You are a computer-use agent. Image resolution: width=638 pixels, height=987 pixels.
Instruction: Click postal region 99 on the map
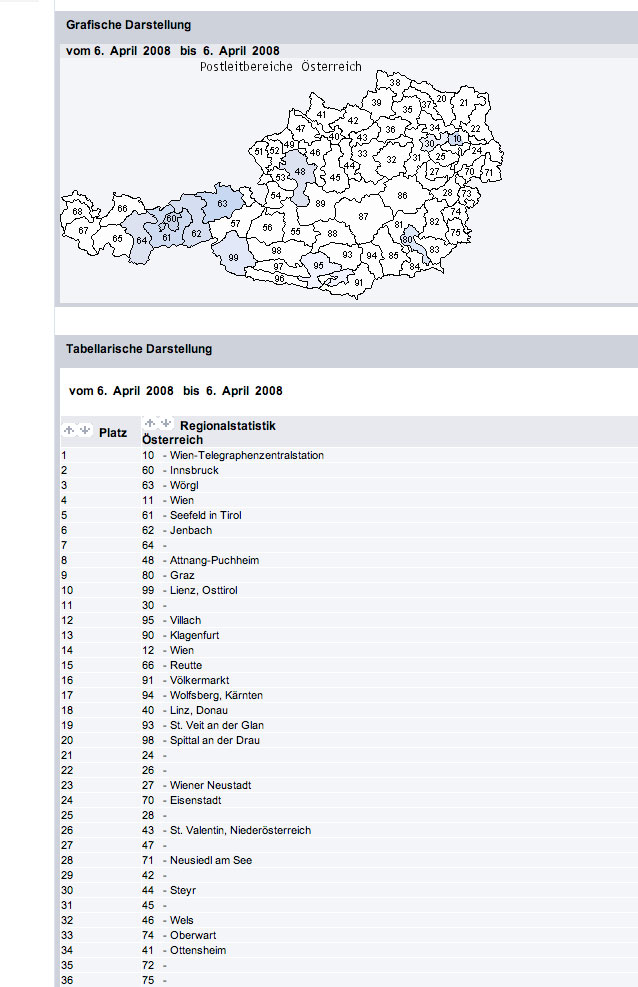(233, 258)
